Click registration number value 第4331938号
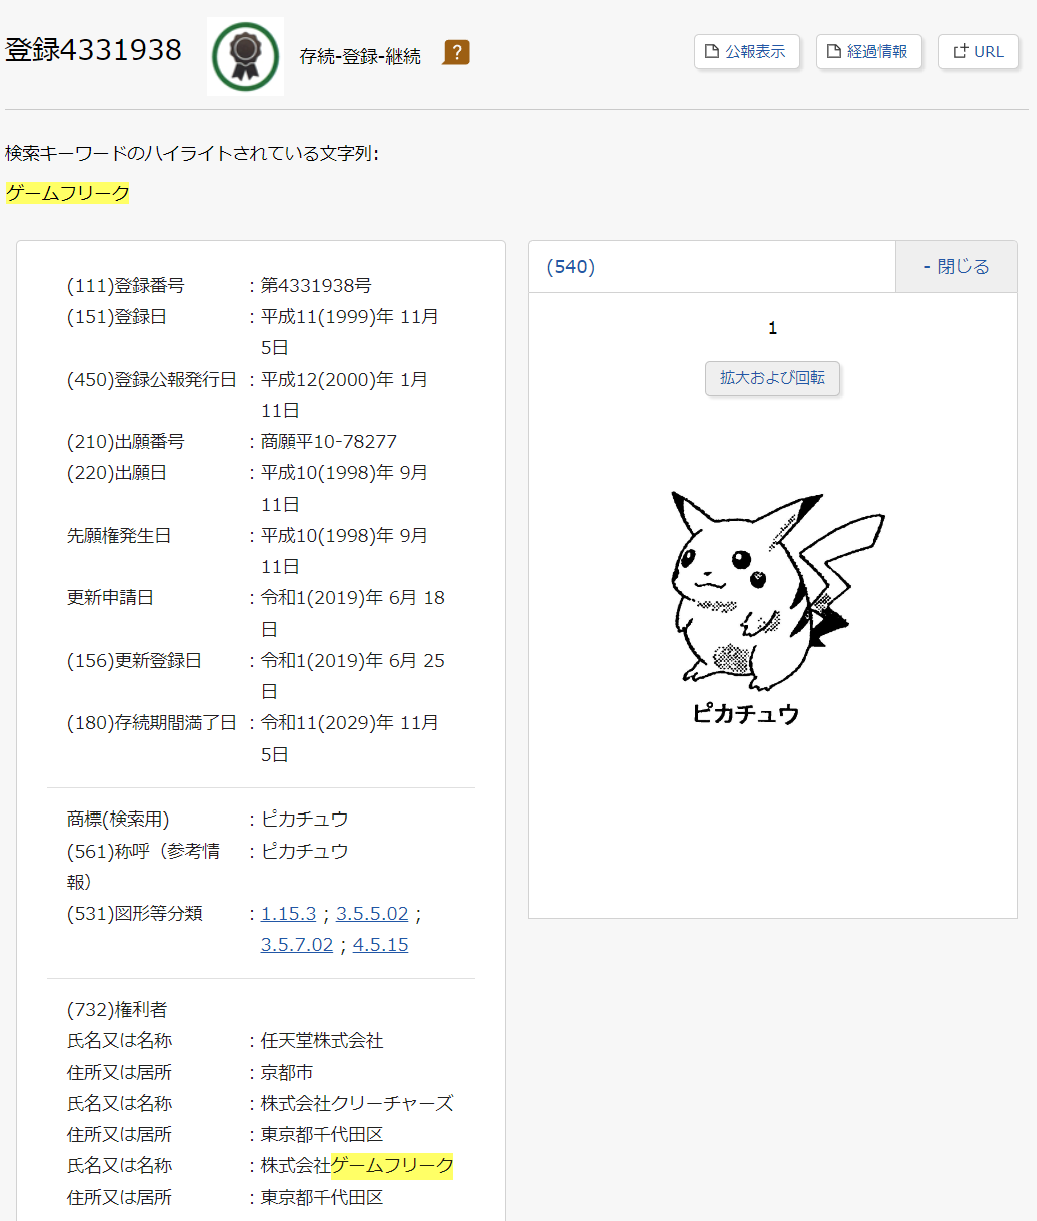1037x1221 pixels. [x=316, y=285]
